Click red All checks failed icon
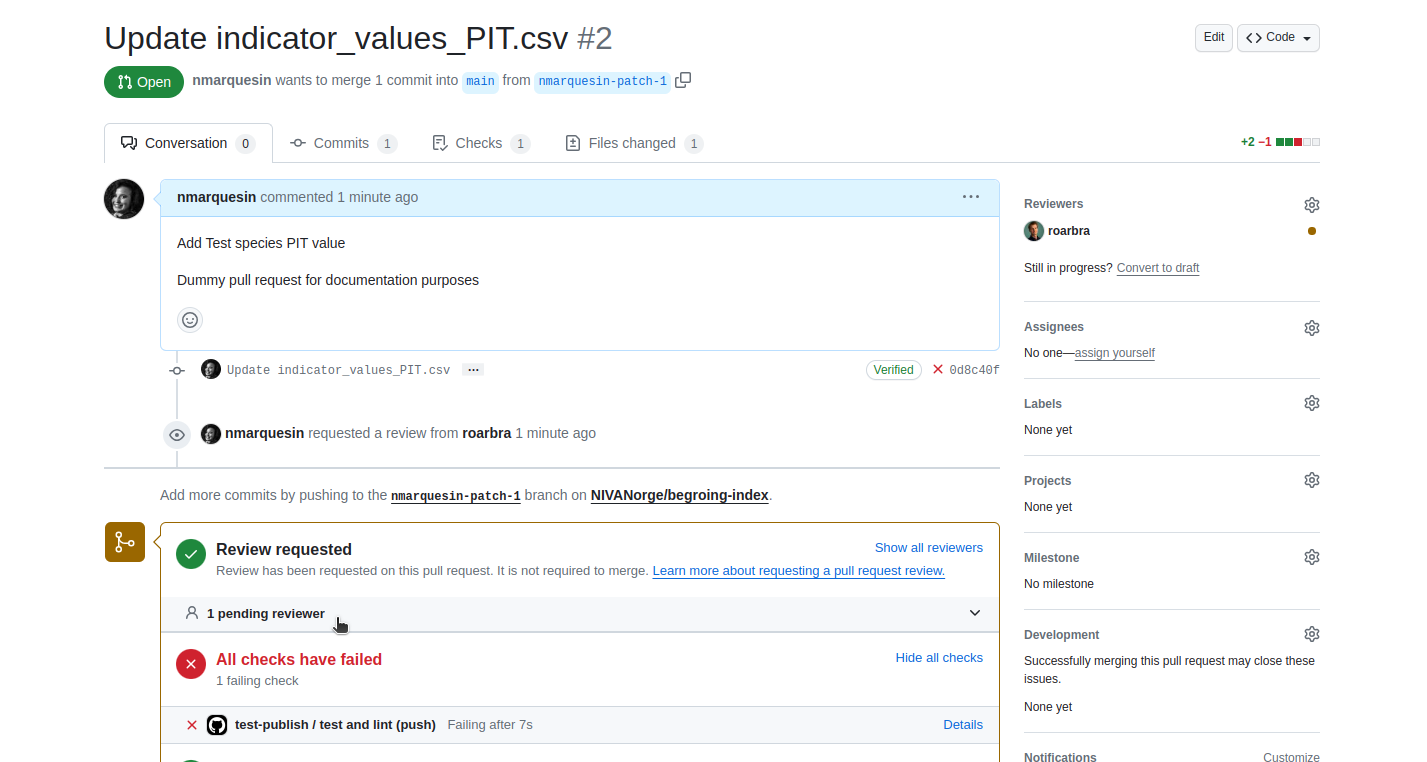The height and width of the screenshot is (762, 1427). point(191,664)
